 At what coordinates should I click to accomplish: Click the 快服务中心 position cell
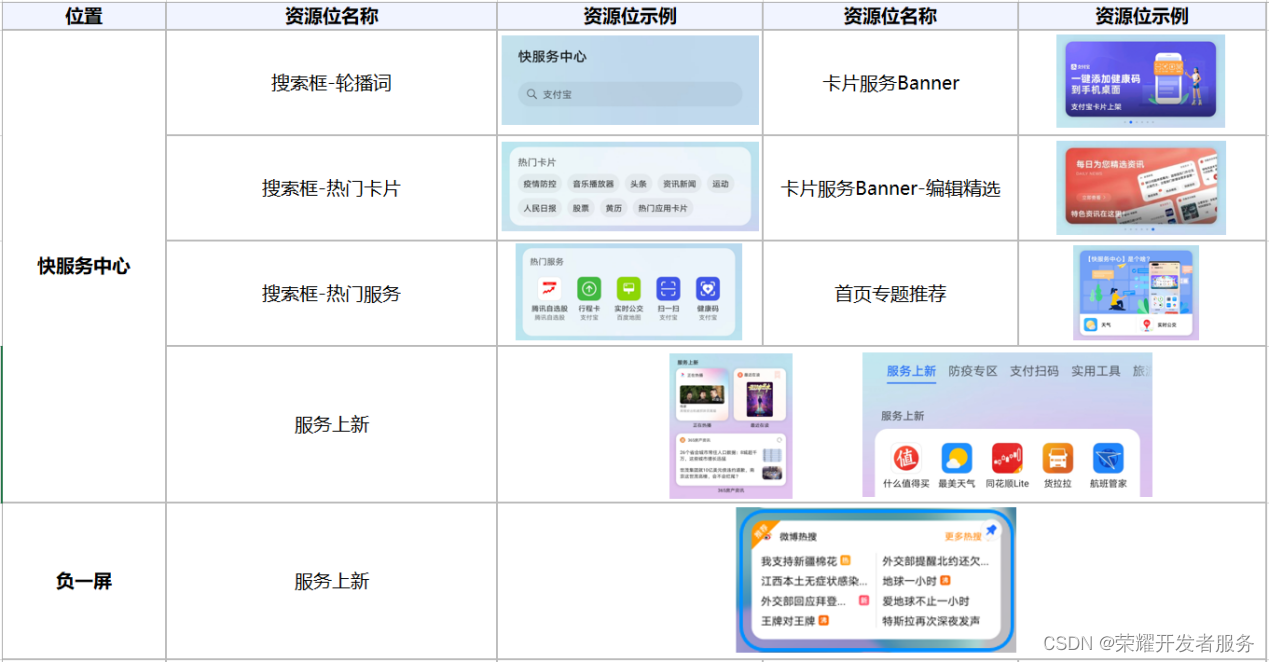click(x=84, y=266)
